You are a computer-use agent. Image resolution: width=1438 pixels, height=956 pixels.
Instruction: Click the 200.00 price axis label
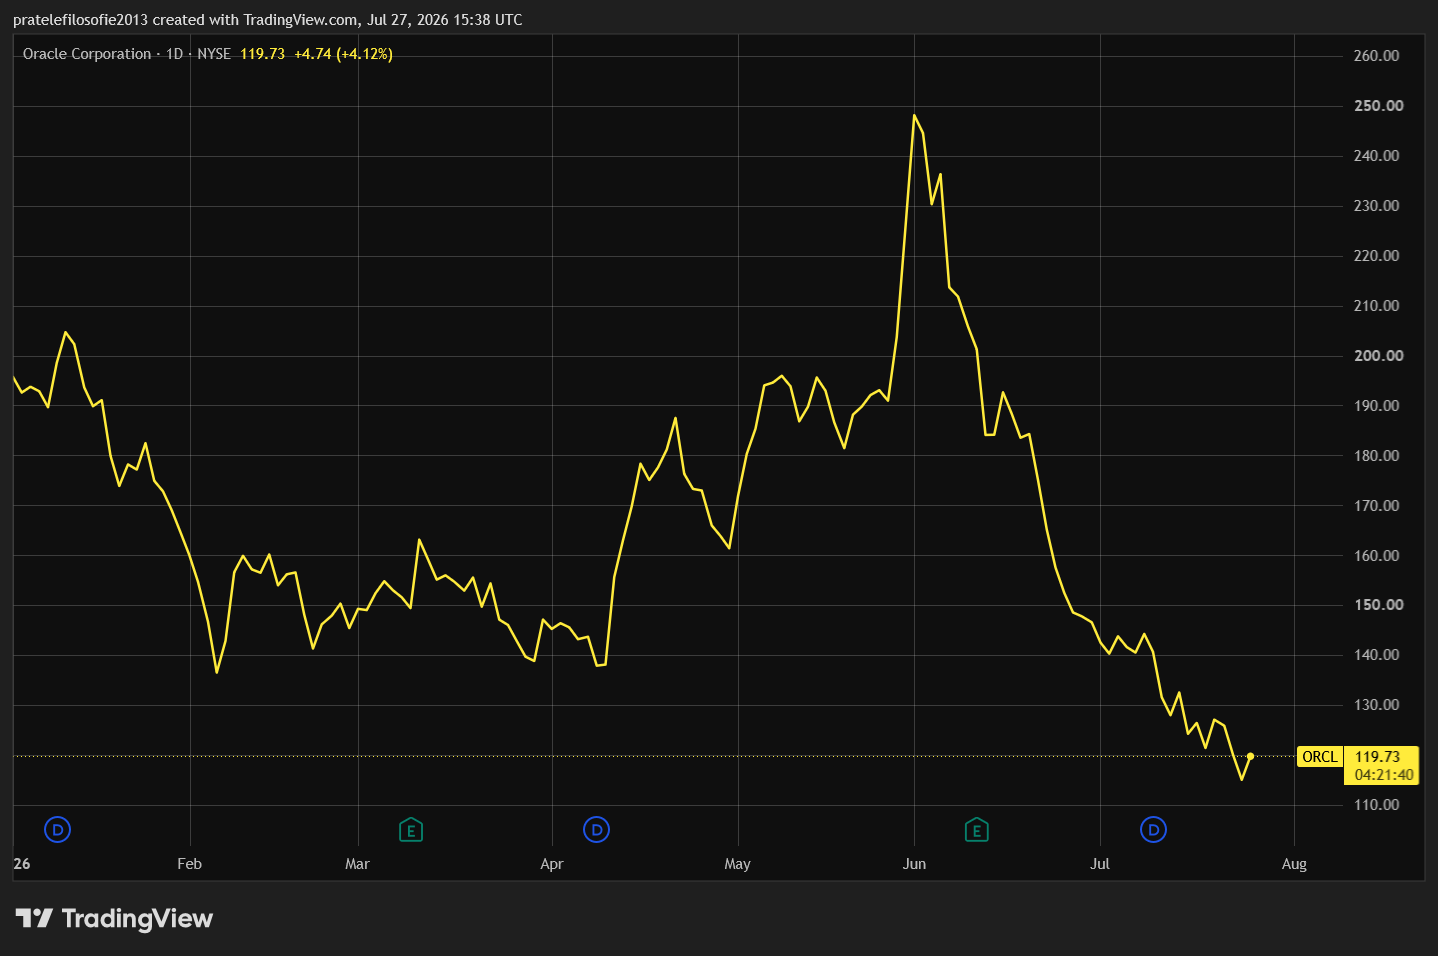pos(1378,355)
